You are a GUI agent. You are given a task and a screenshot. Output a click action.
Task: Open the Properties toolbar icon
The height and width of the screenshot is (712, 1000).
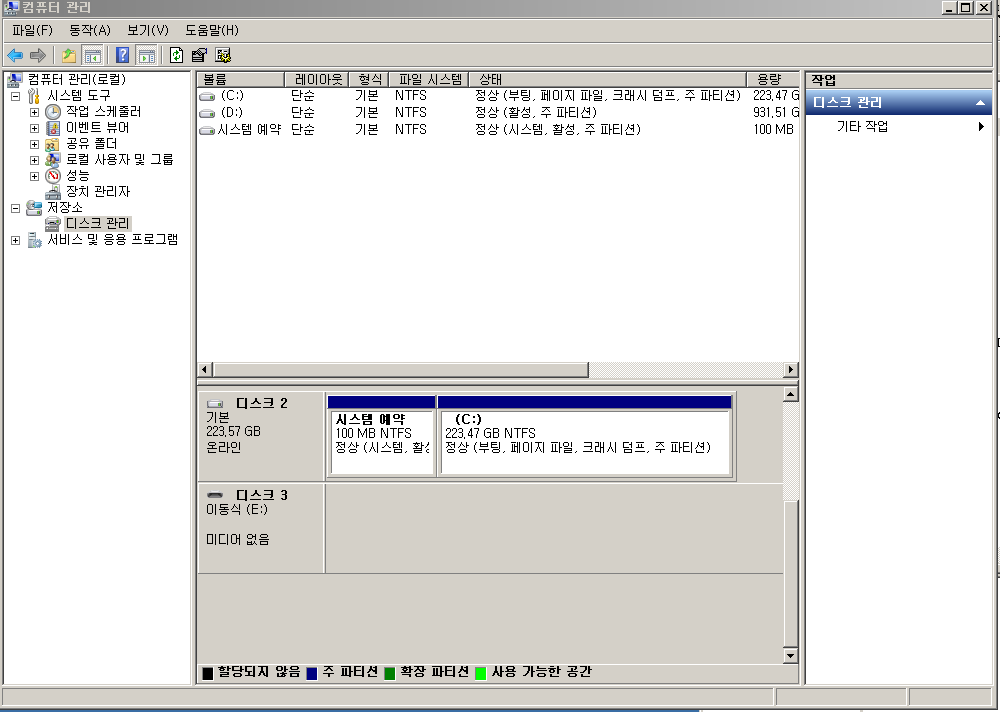pos(199,56)
